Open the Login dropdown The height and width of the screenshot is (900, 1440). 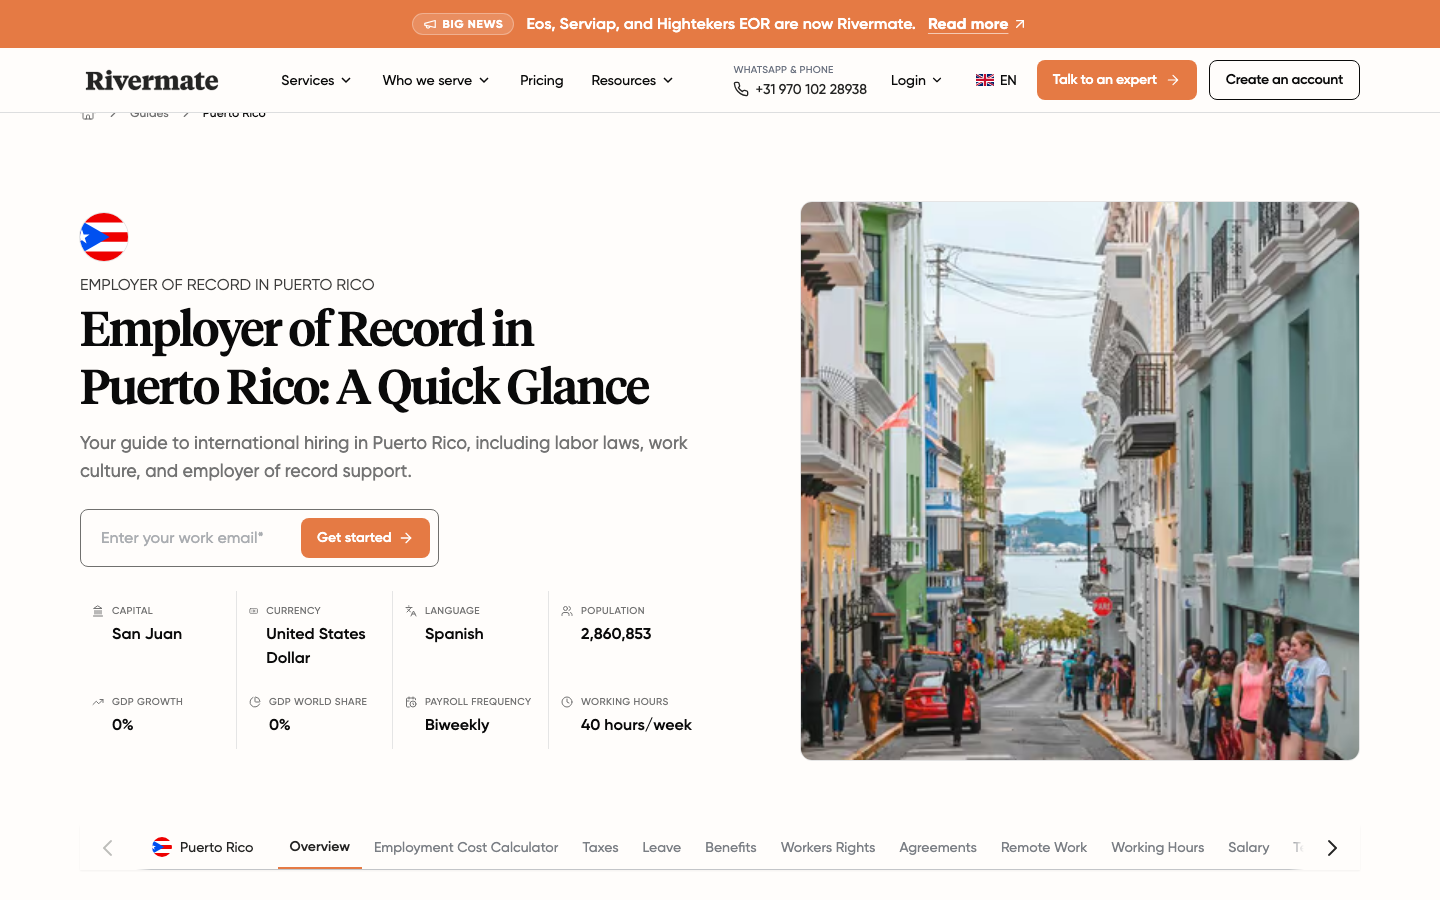pyautogui.click(x=916, y=80)
